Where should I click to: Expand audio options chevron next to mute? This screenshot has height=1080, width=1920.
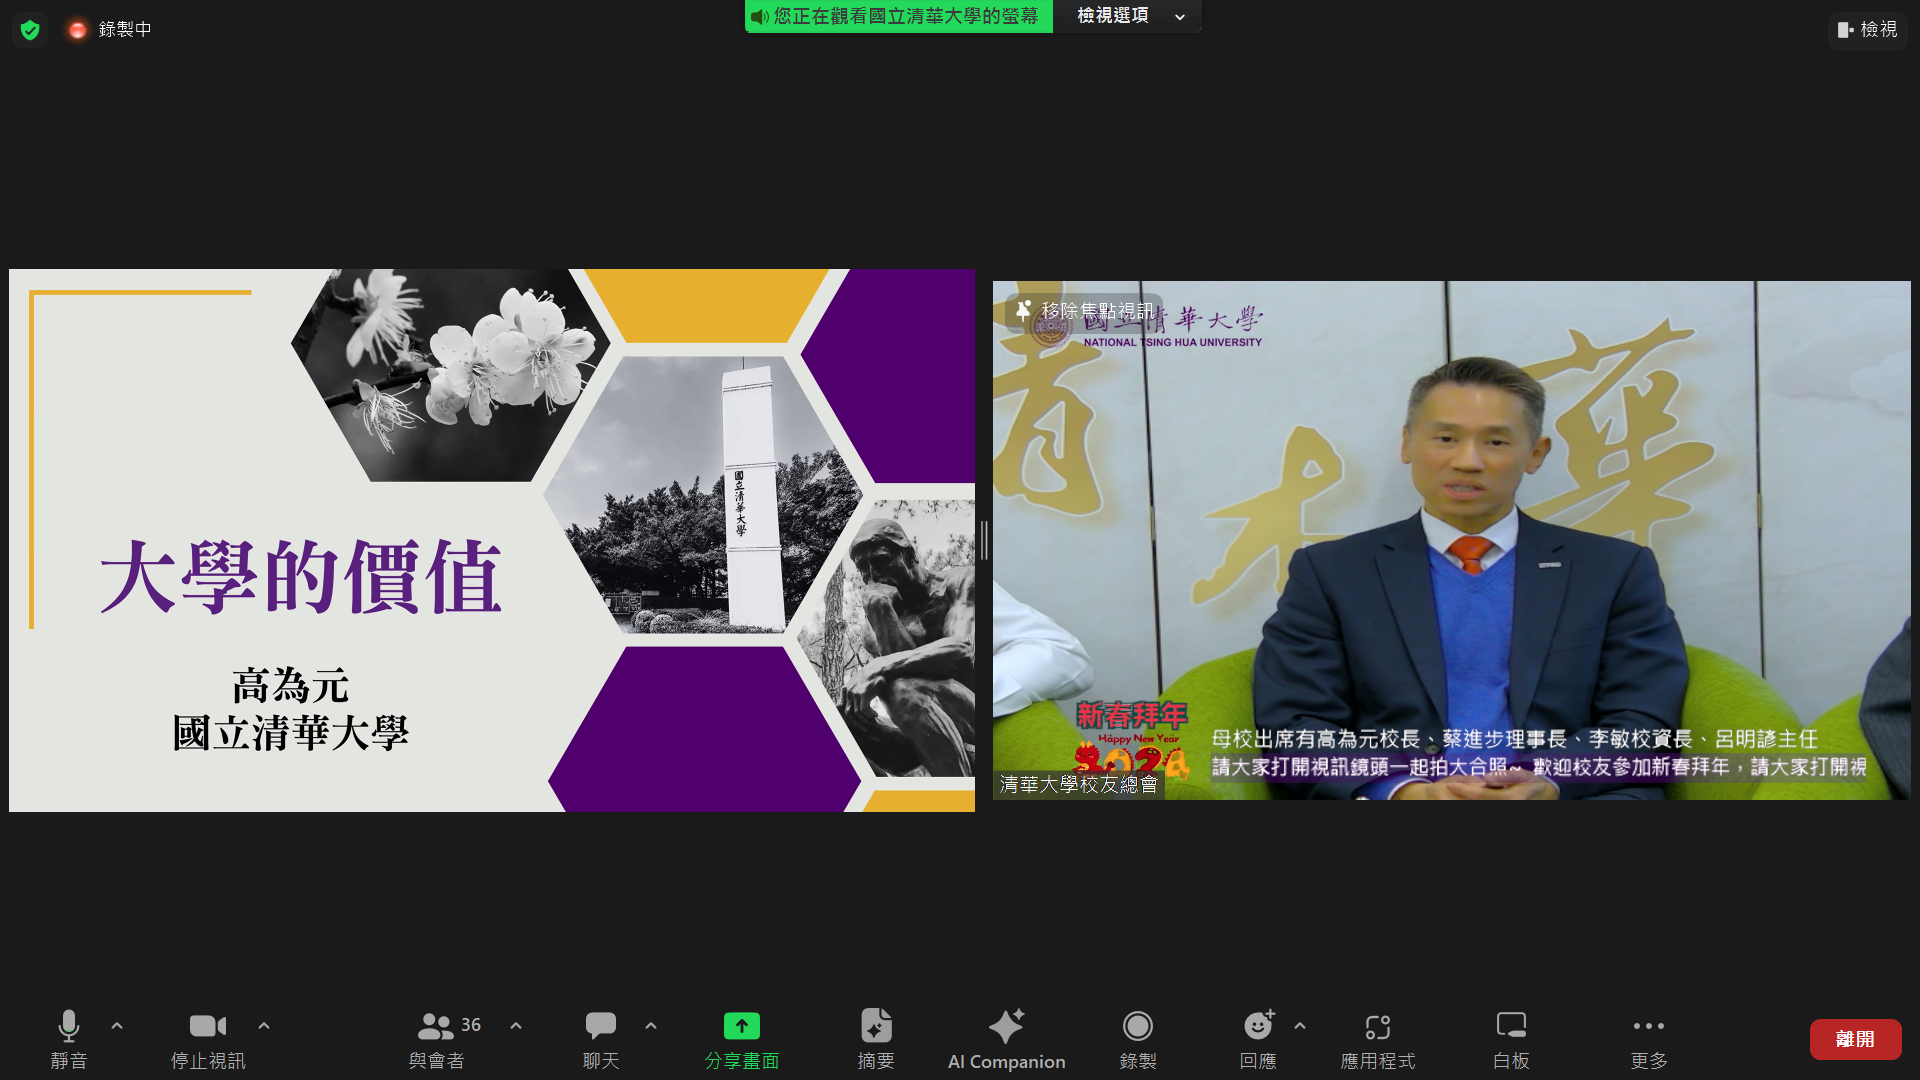click(117, 1026)
